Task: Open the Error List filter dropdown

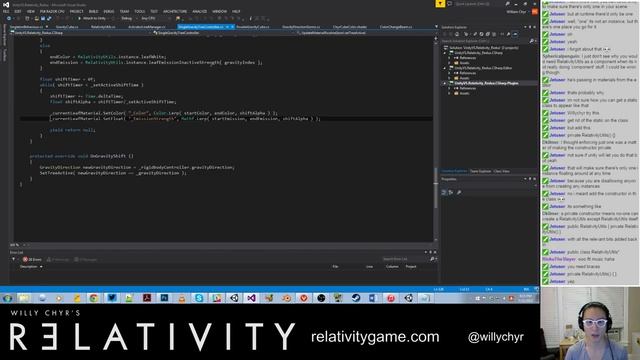Action: (14, 259)
